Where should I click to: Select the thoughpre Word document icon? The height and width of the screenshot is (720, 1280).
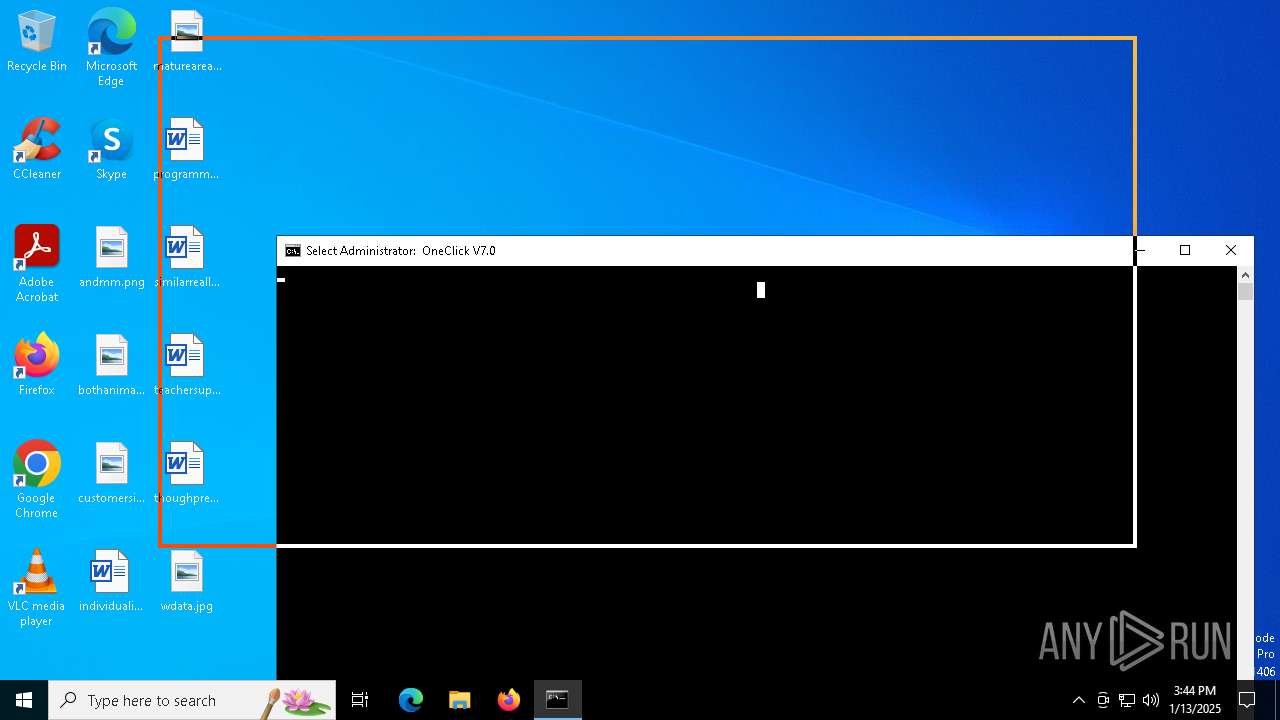pyautogui.click(x=186, y=473)
